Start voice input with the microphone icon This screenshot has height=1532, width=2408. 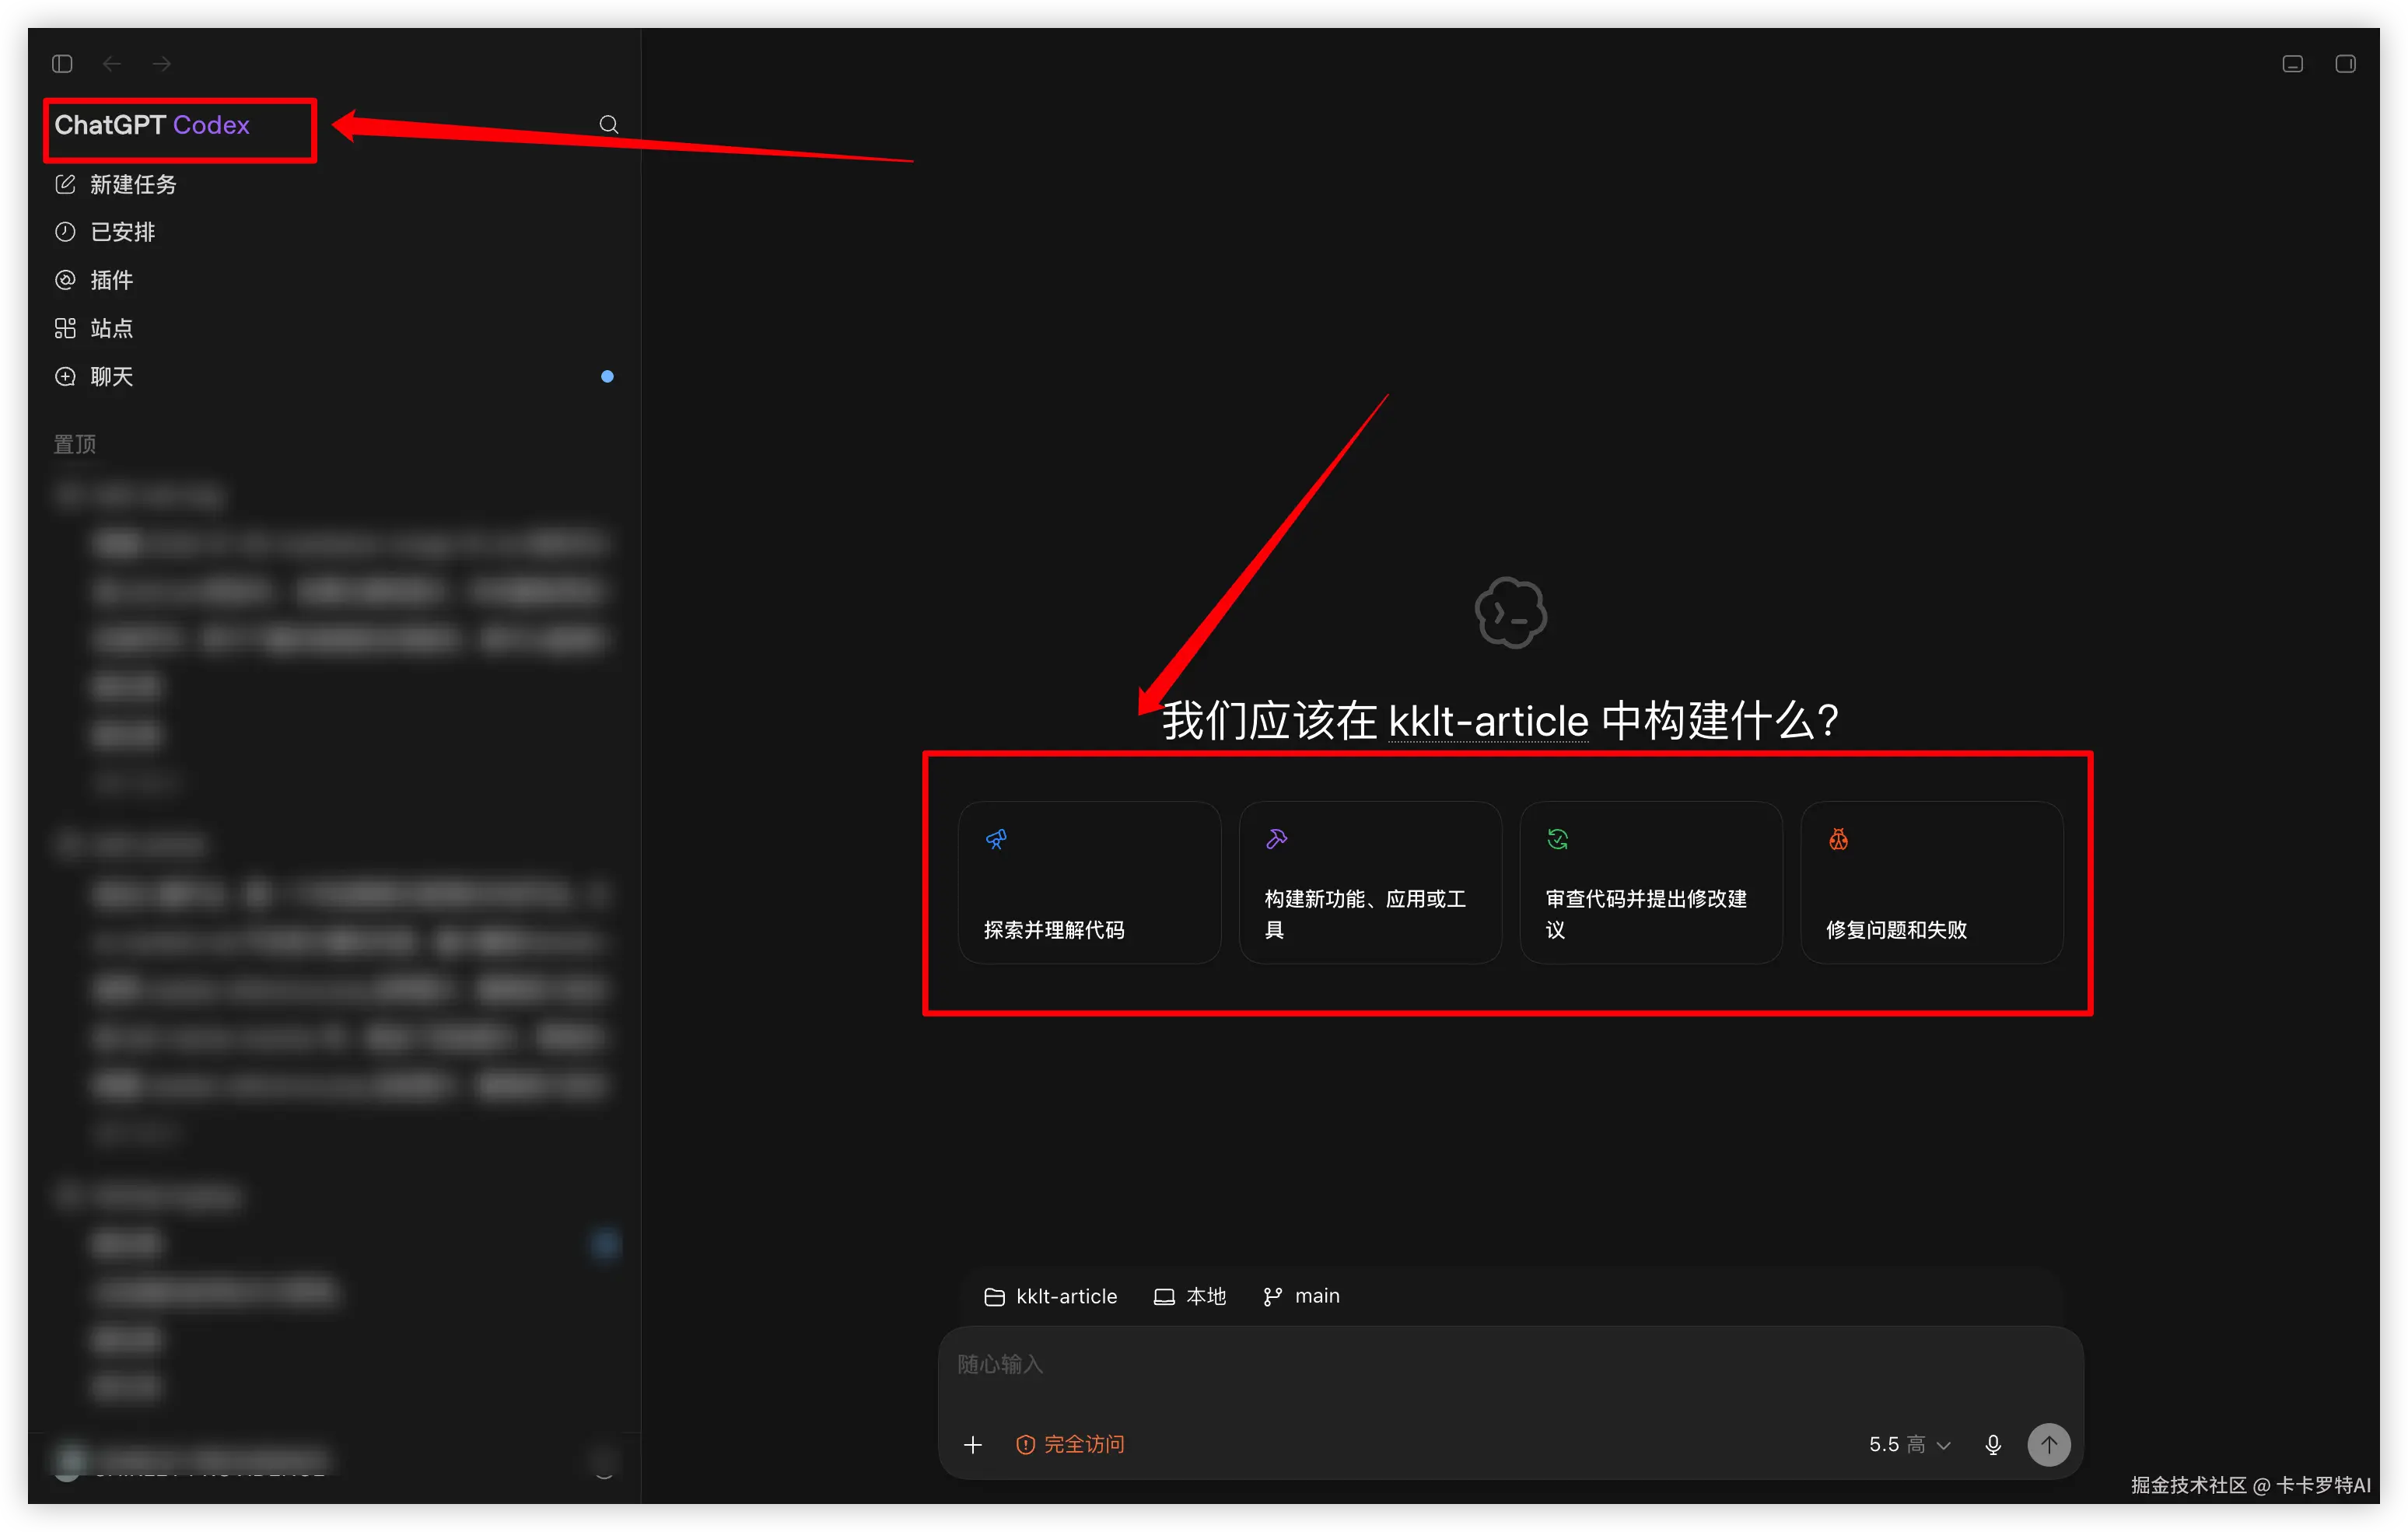(x=1993, y=1444)
